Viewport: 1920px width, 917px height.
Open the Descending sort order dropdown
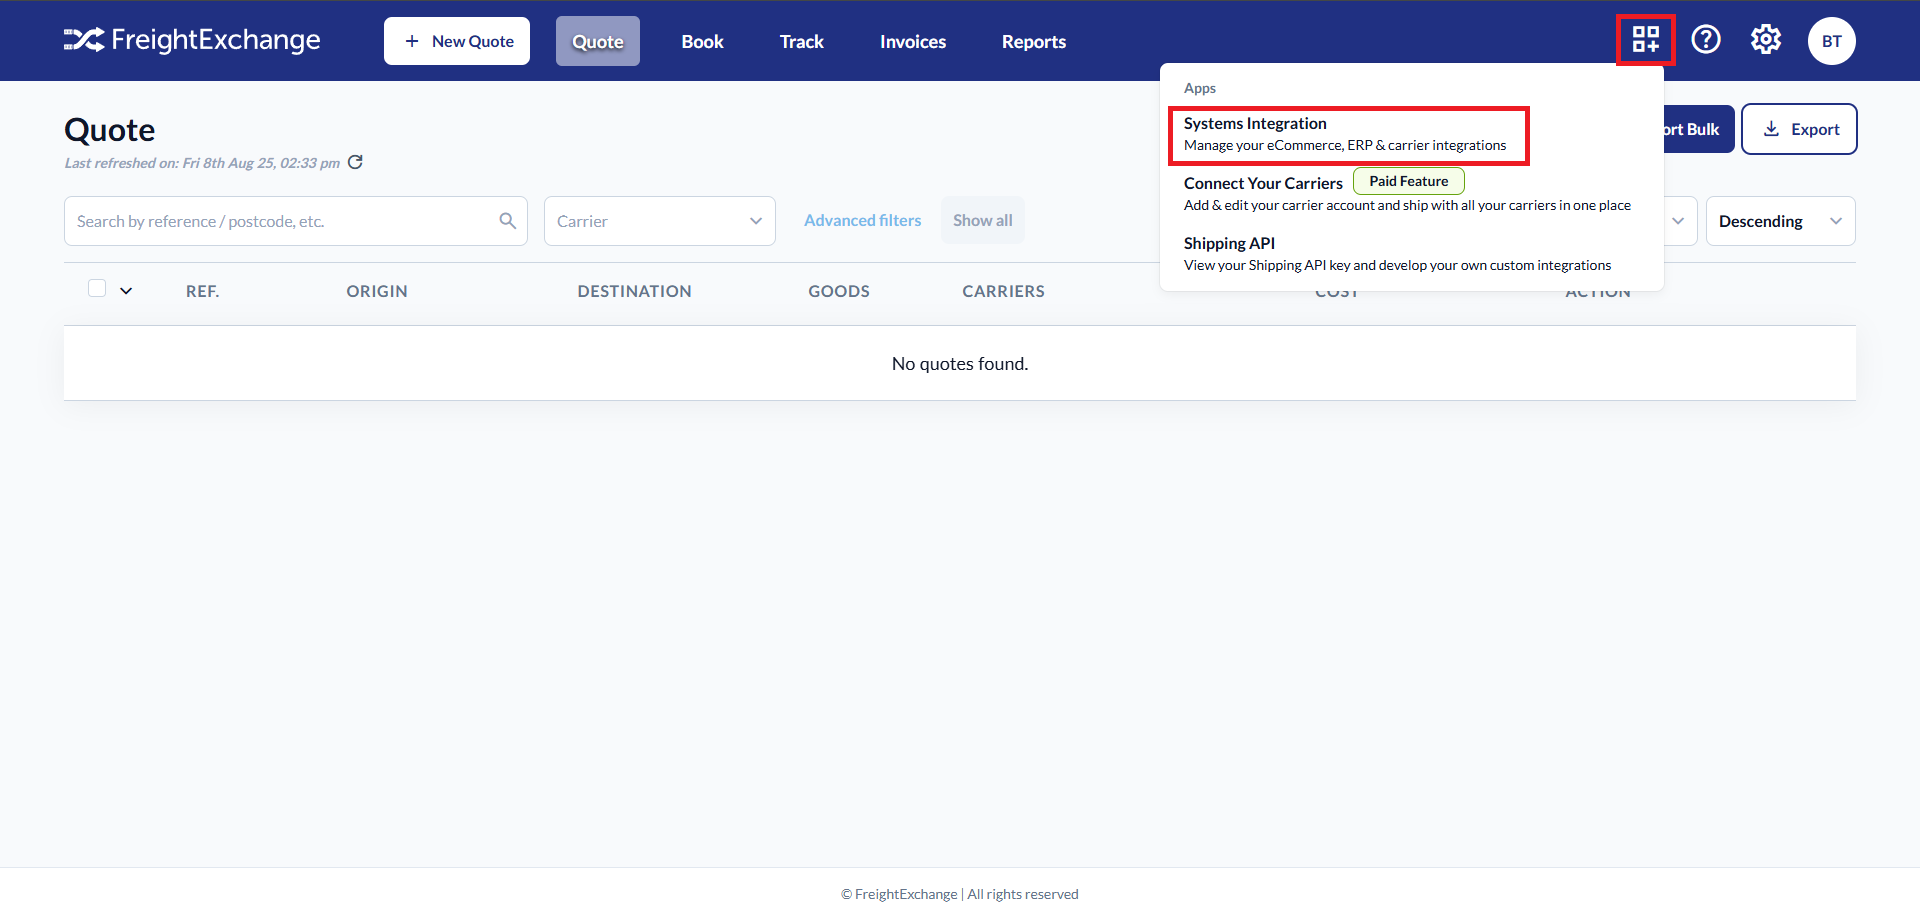(1781, 221)
